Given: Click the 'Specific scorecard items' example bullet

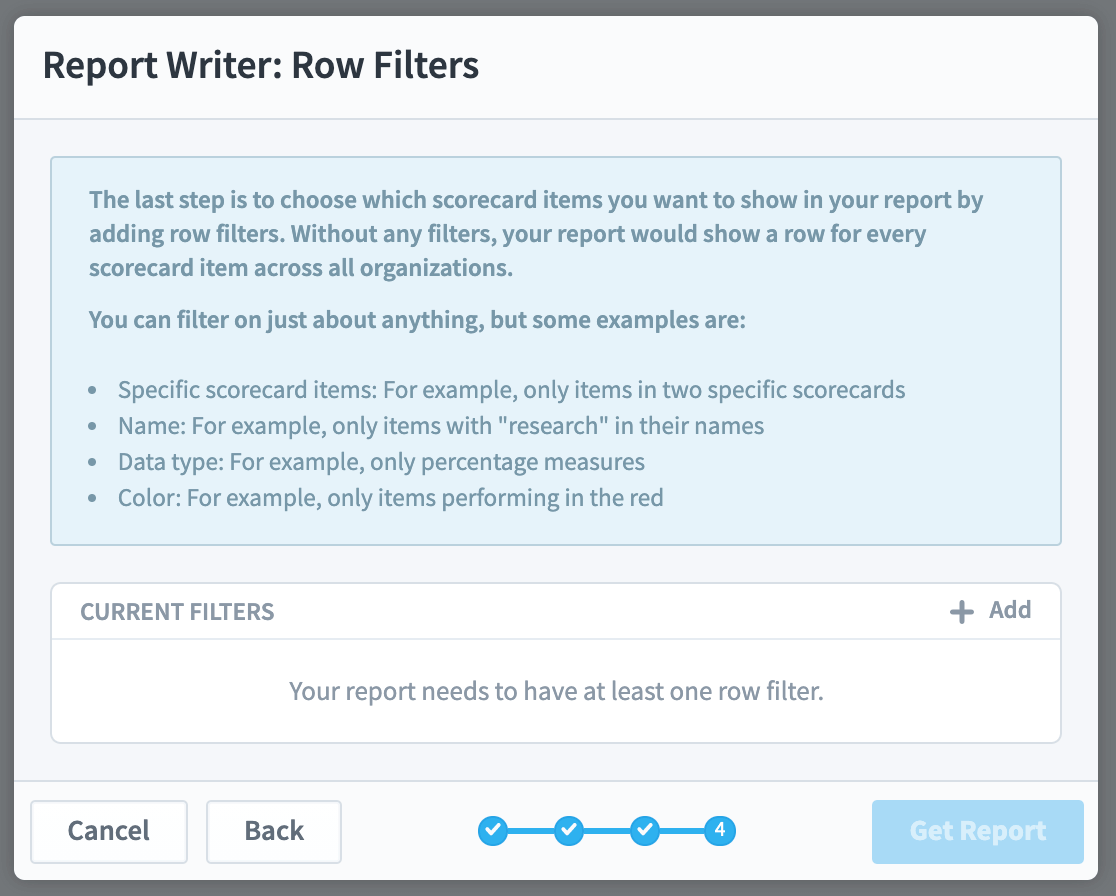Looking at the screenshot, I should point(512,390).
